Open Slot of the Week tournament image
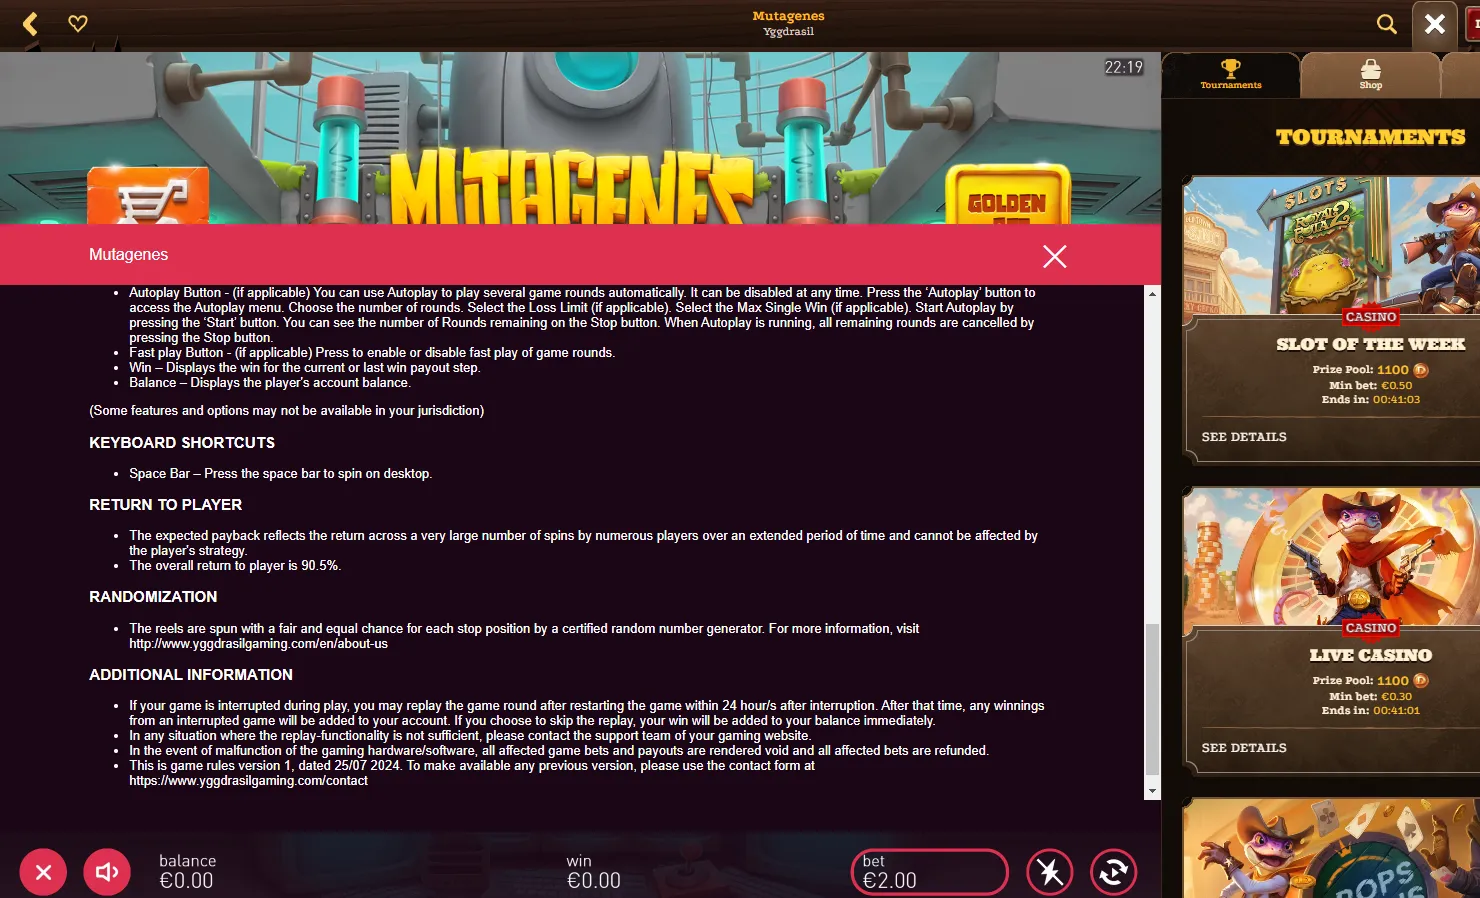The image size is (1480, 898). (x=1331, y=246)
